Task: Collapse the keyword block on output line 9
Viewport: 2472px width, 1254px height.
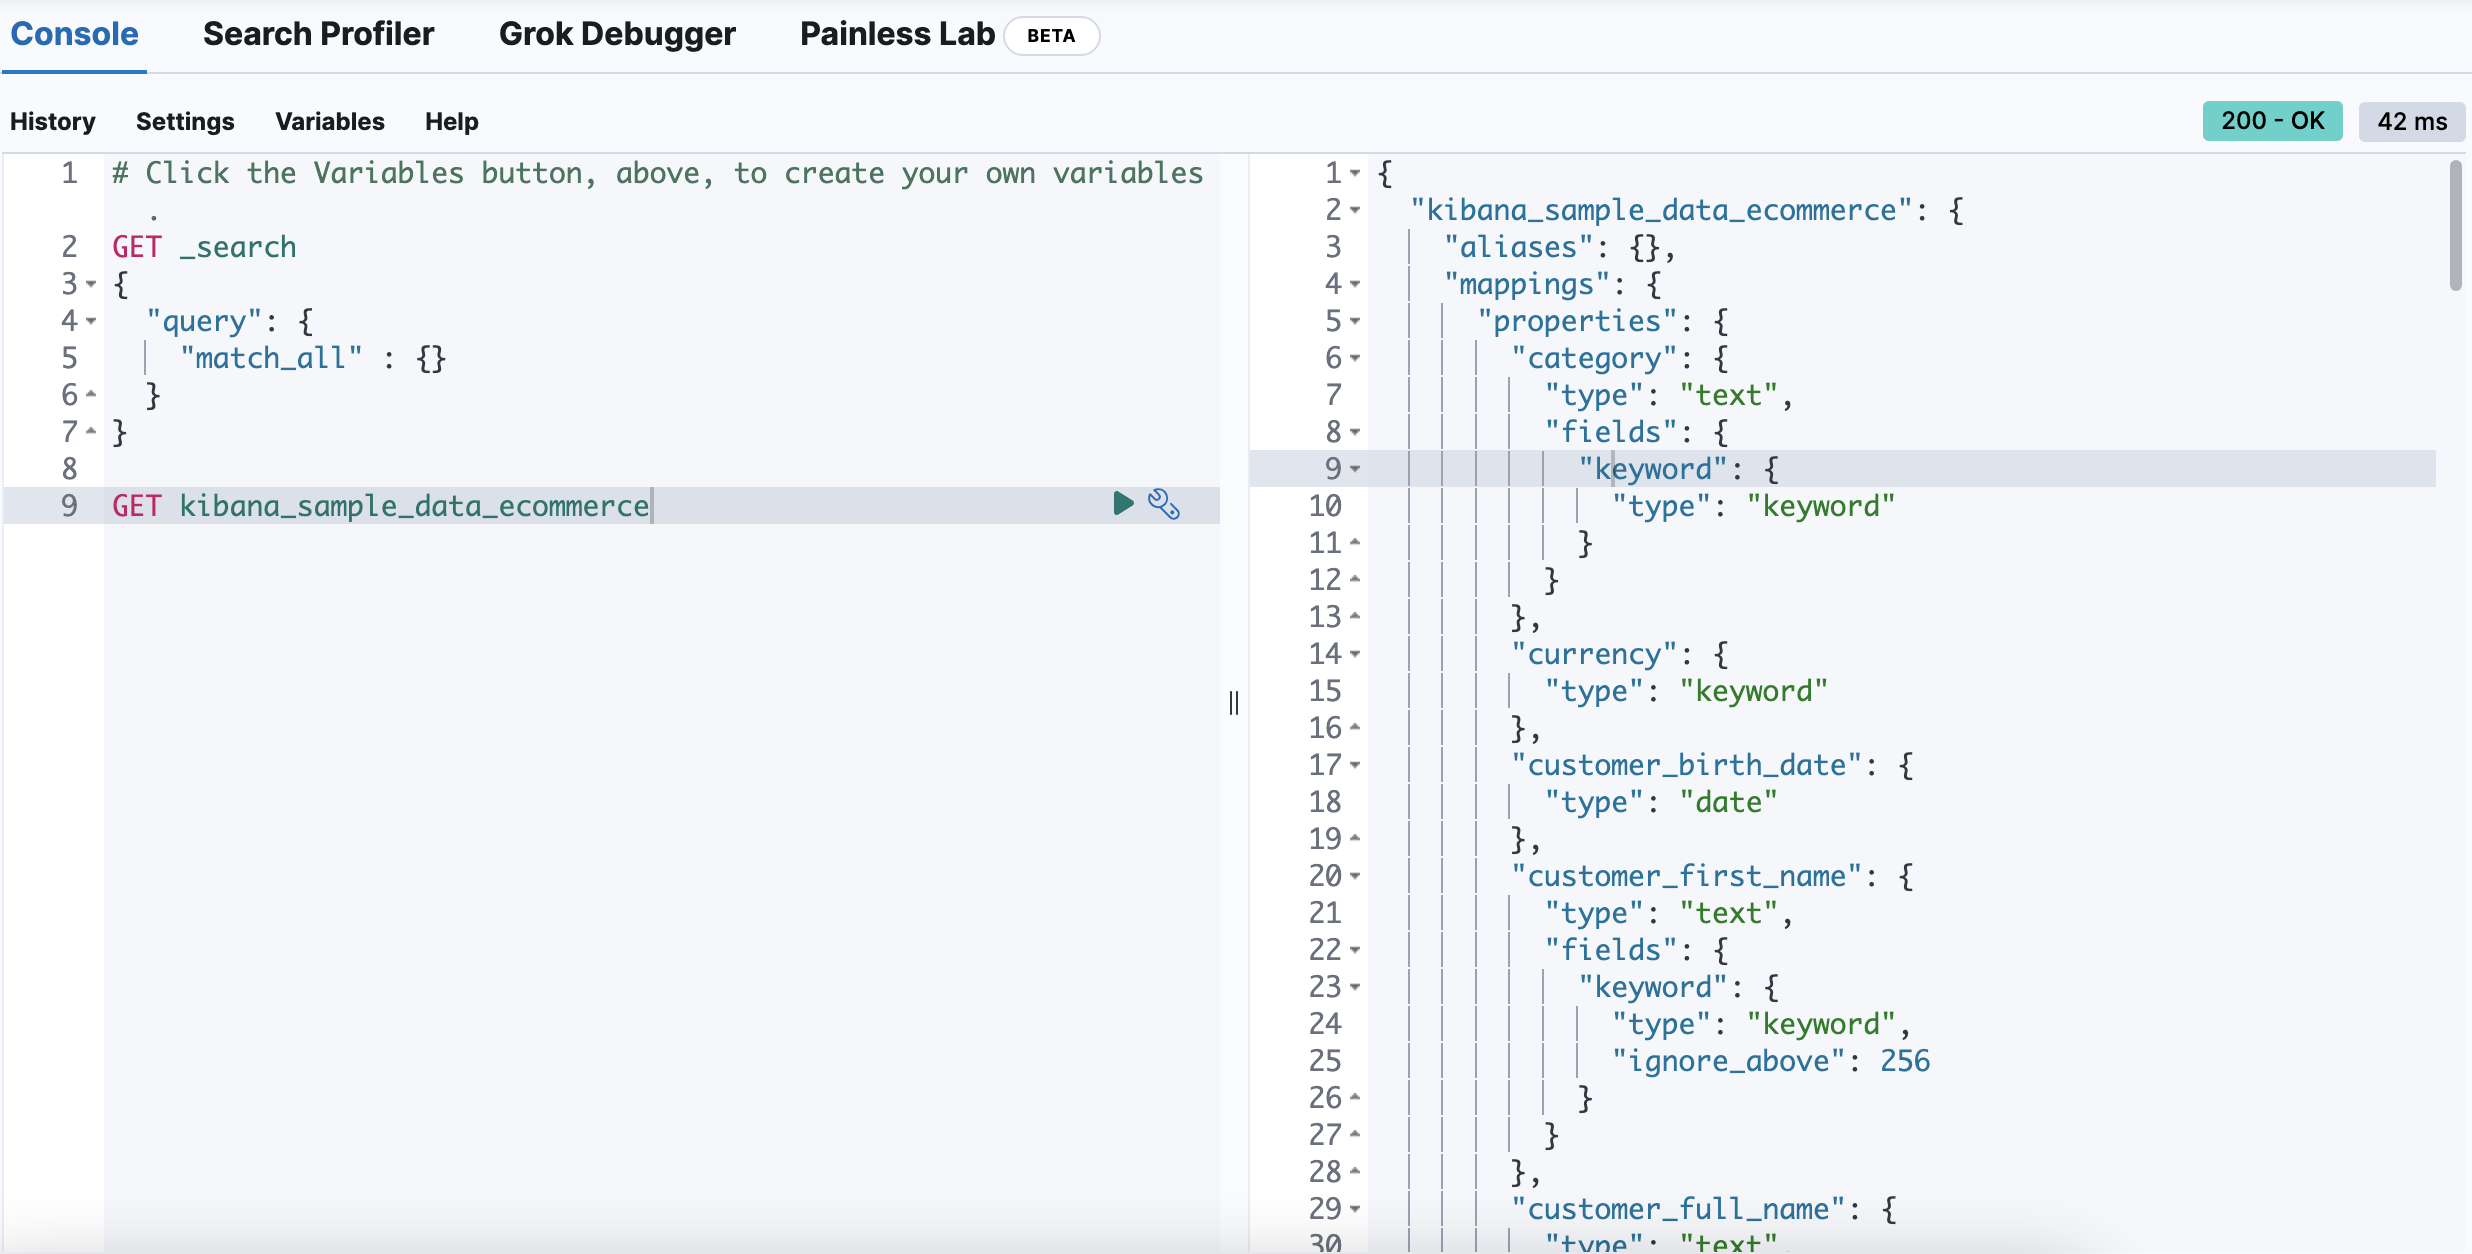Action: click(x=1355, y=469)
